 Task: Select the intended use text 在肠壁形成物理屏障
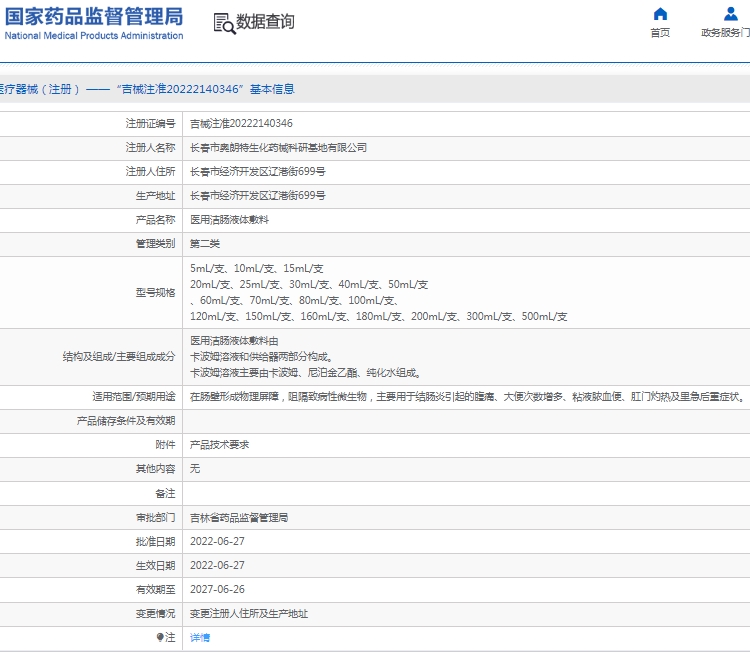tap(467, 397)
